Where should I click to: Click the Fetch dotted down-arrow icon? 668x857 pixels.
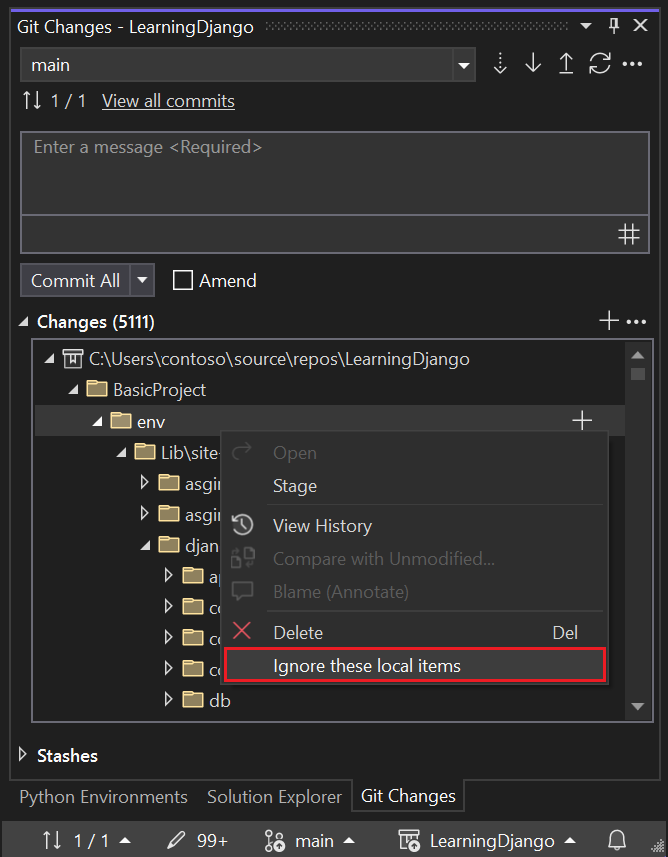coord(500,64)
